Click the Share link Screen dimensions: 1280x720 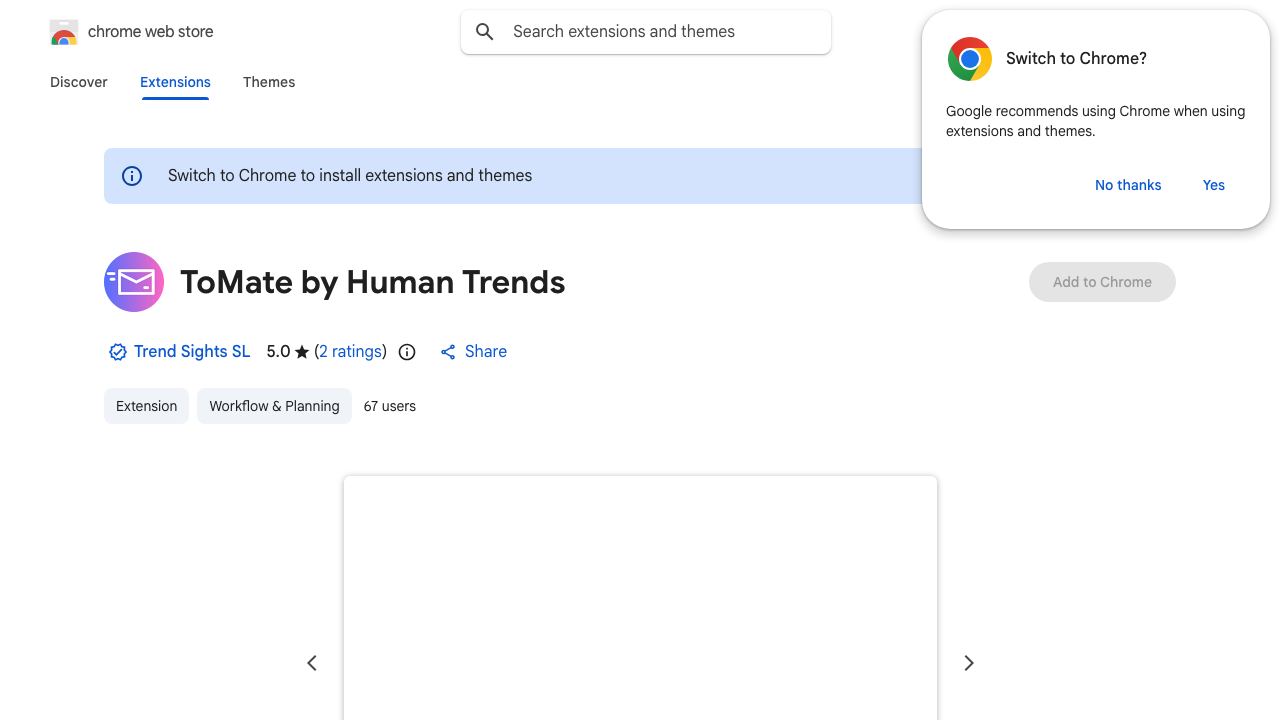tap(486, 352)
